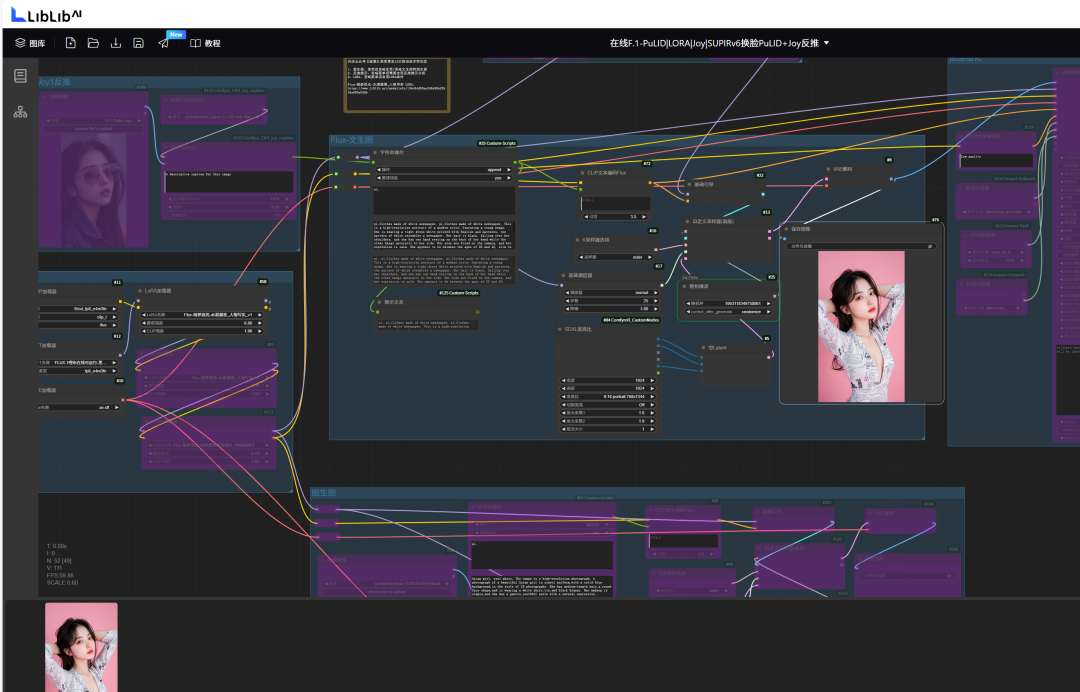This screenshot has width=1080, height=692.
Task: Open workflow with the folder icon
Action: click(93, 43)
